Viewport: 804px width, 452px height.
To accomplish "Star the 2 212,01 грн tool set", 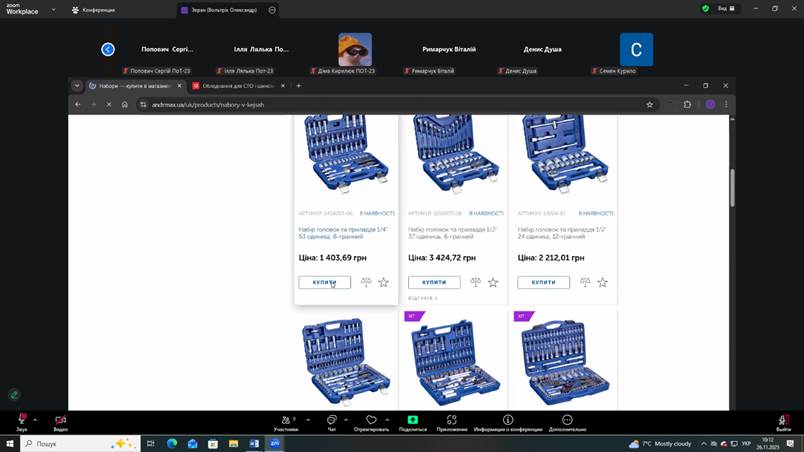I will (x=602, y=283).
